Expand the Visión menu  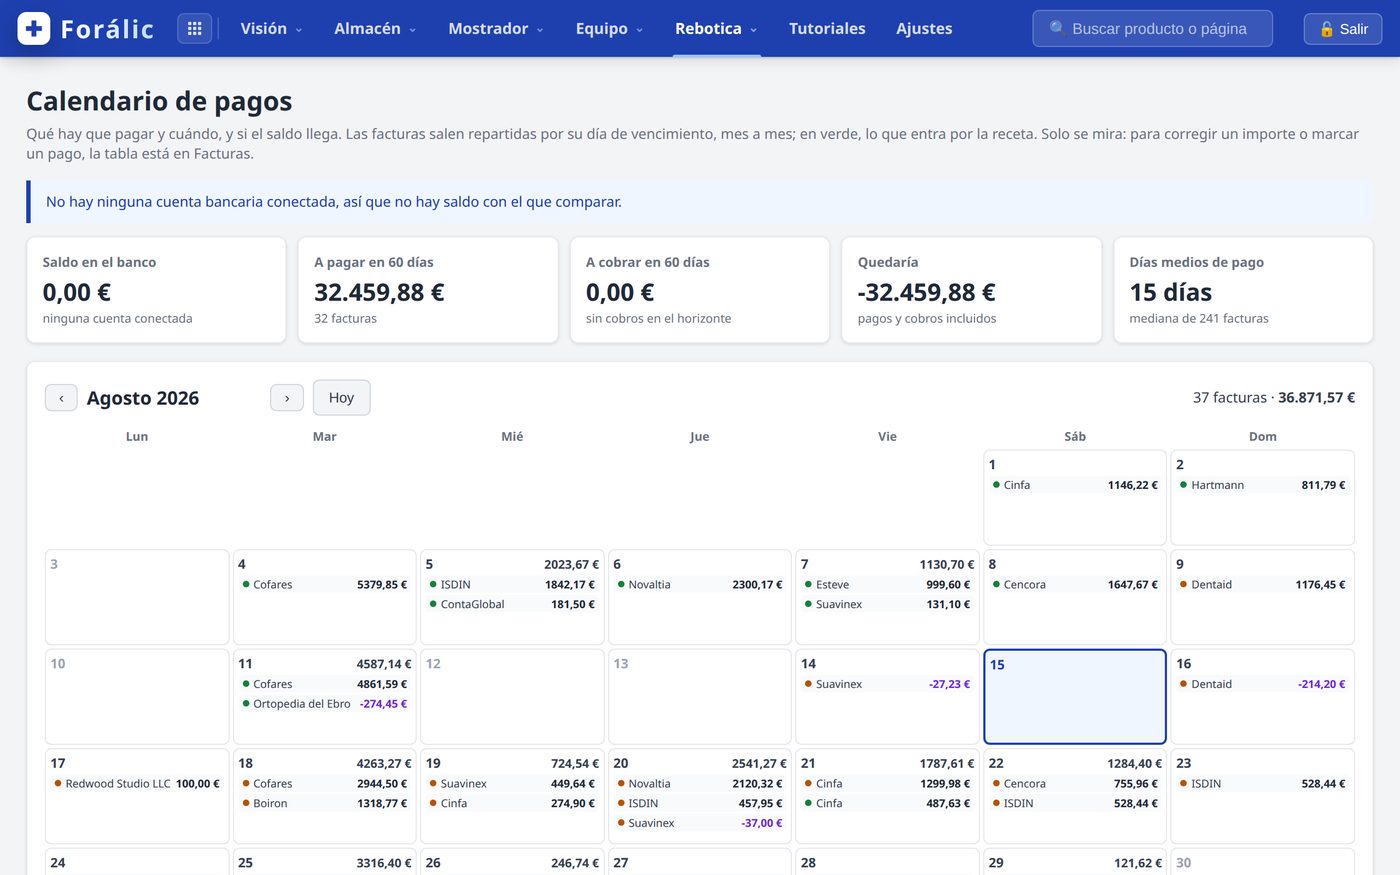click(x=271, y=28)
